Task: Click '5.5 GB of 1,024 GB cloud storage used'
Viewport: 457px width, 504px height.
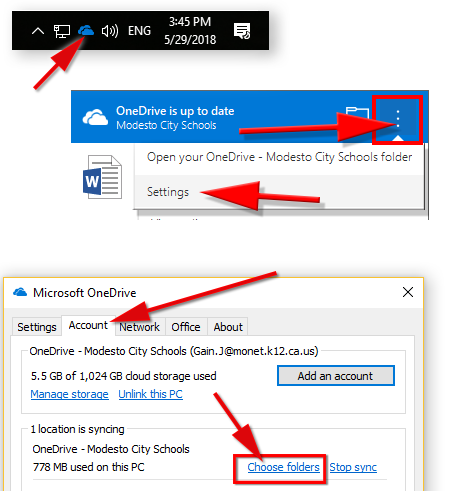Action: click(x=124, y=376)
